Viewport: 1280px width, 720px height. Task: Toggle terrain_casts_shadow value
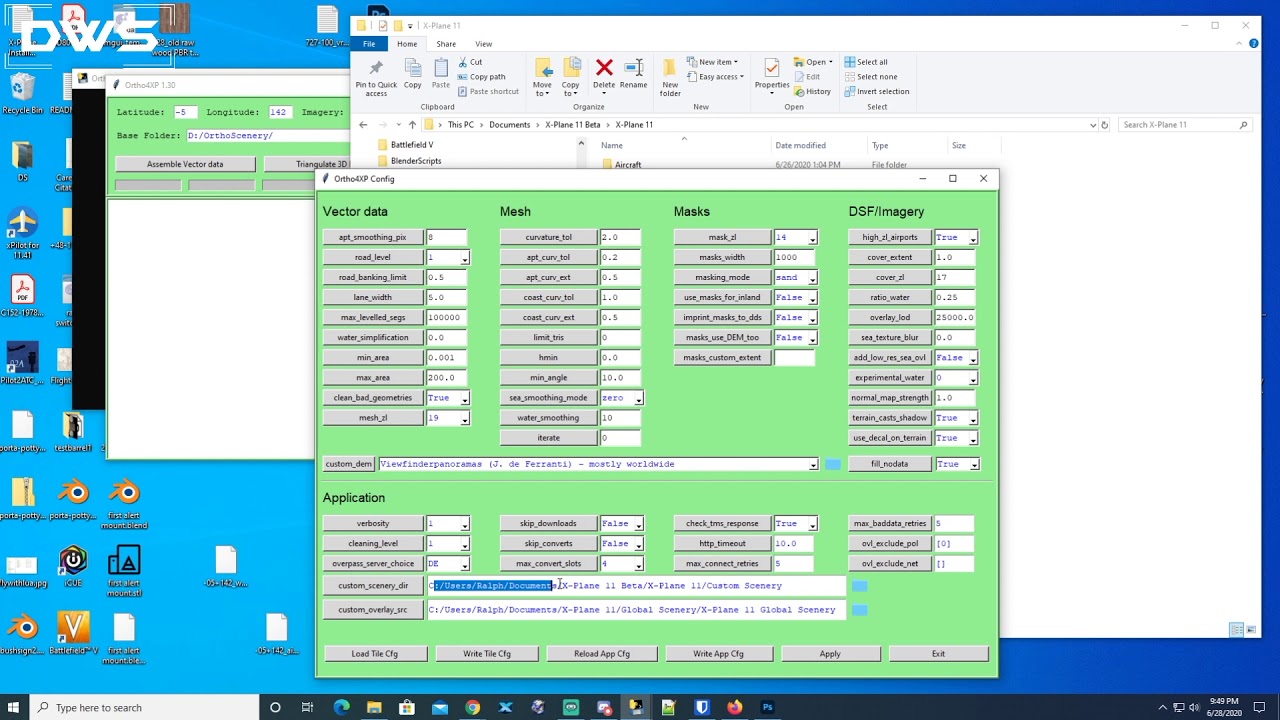(x=956, y=418)
